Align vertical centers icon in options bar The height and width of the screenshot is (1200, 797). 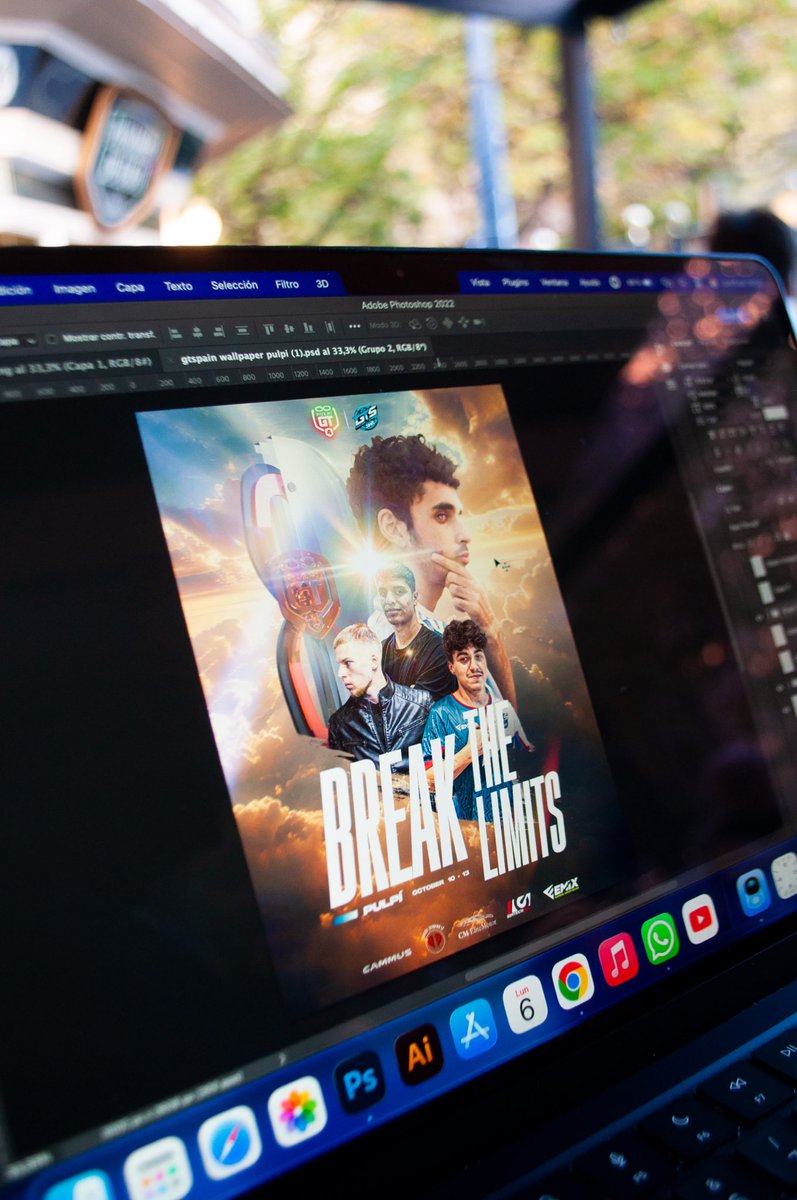tap(288, 328)
